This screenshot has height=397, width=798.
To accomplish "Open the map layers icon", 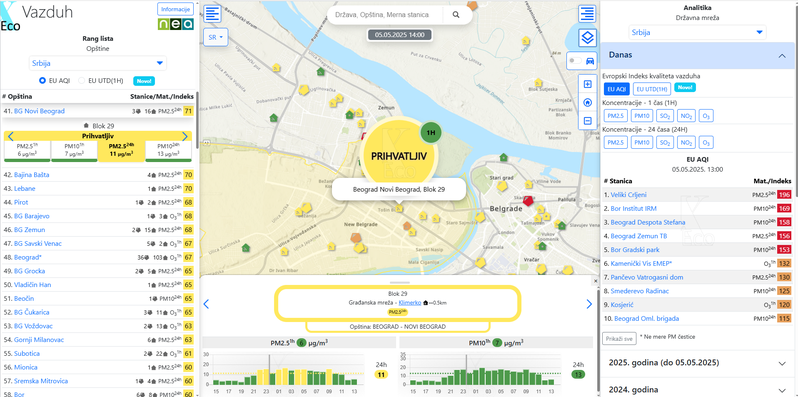I will coord(587,38).
